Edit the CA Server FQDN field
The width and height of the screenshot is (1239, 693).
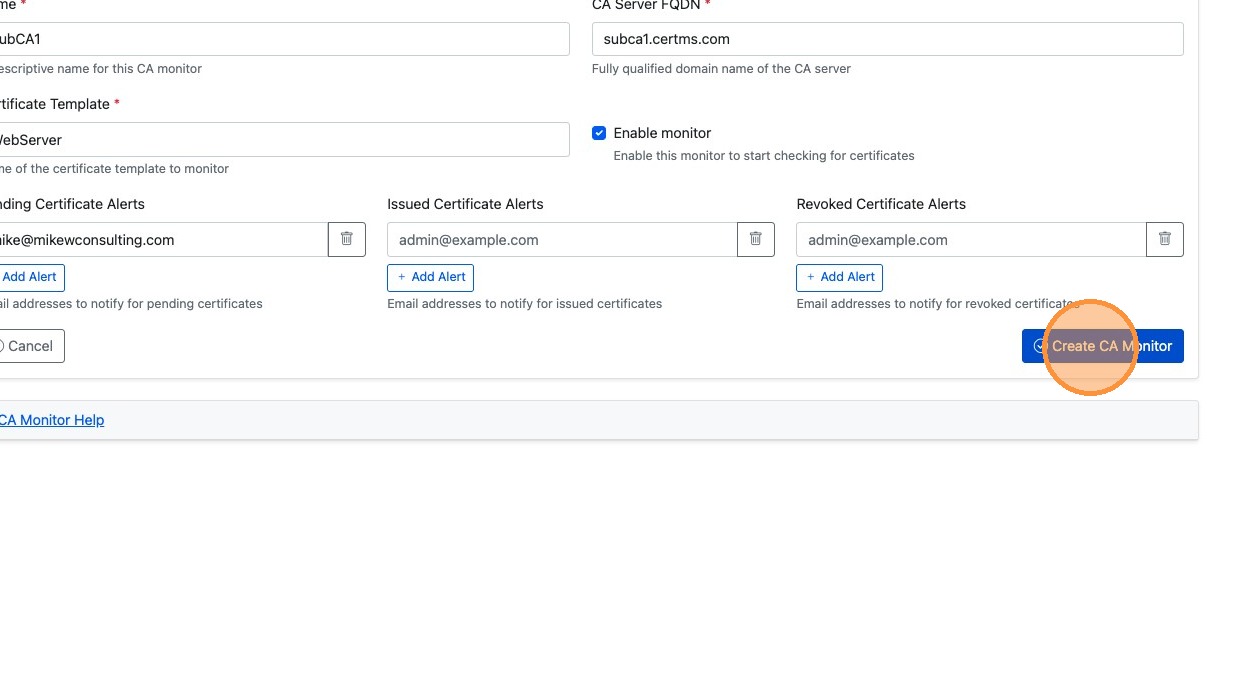(x=888, y=39)
